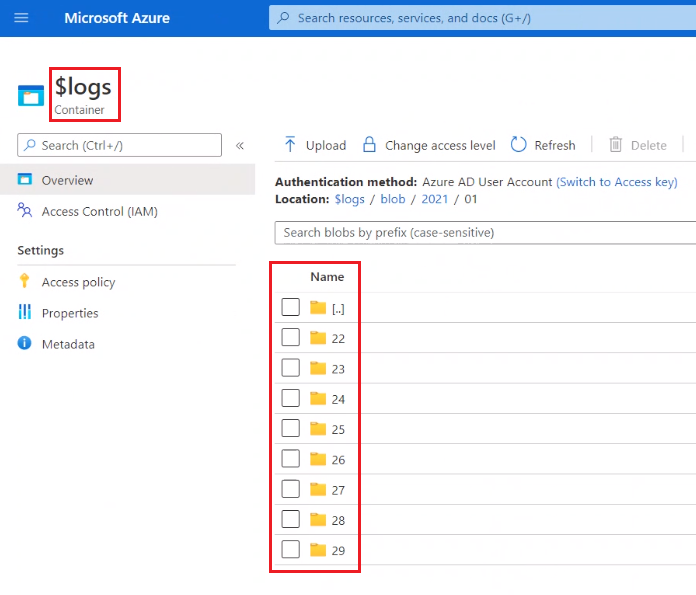Navigate to 2021 in the breadcrumb

coord(435,199)
